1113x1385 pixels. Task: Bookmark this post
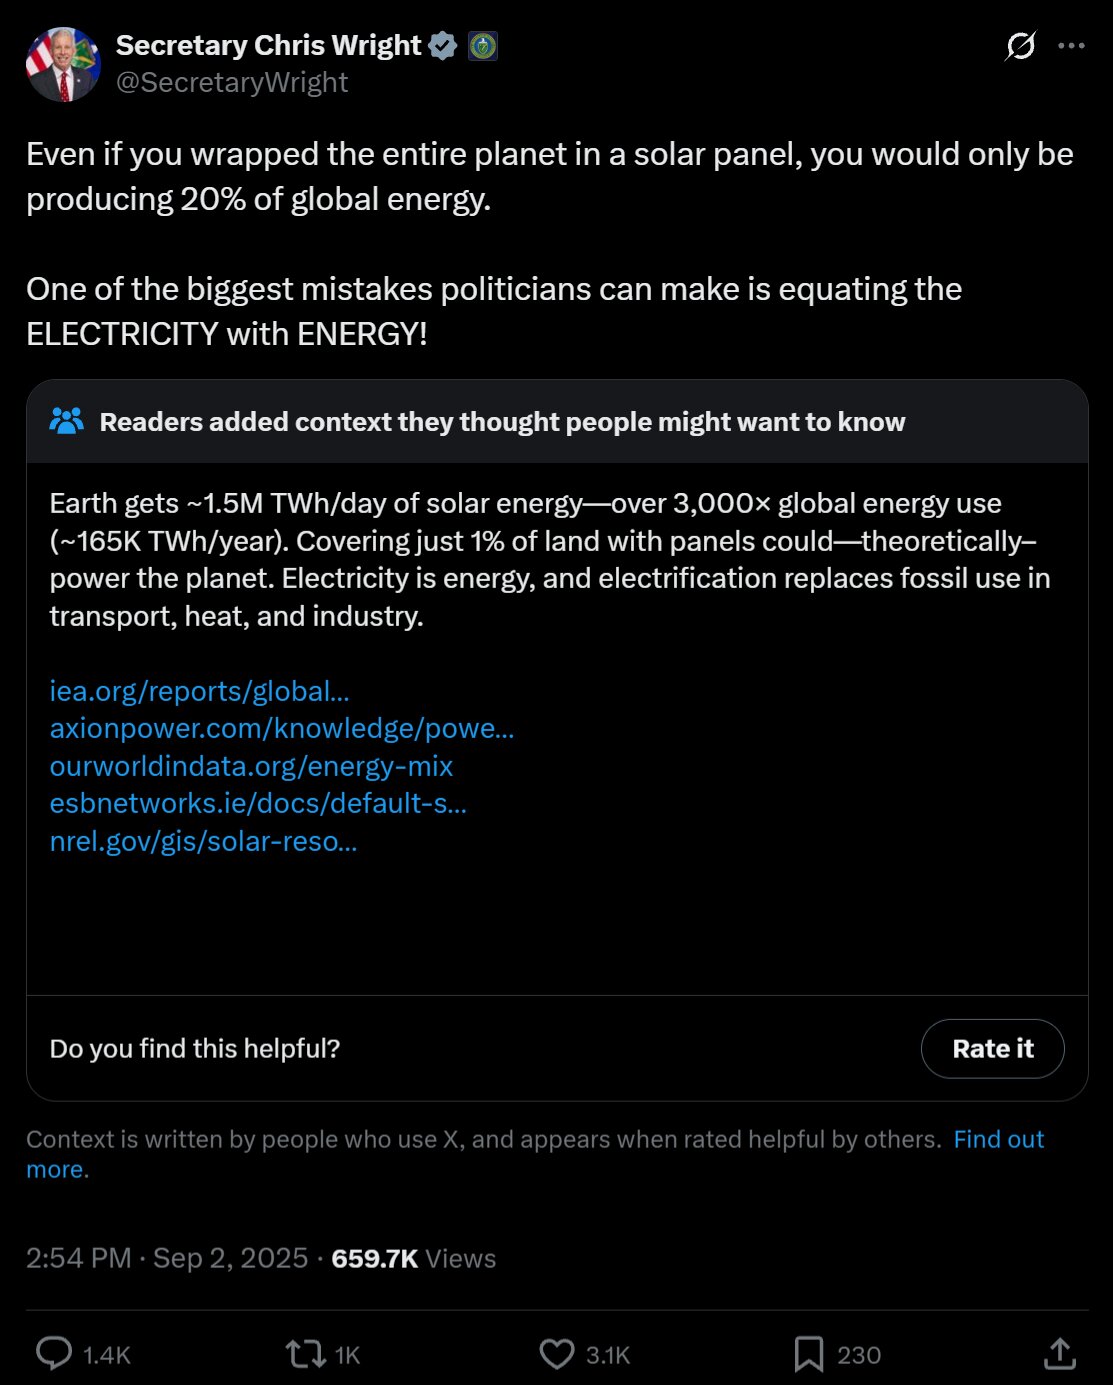[808, 1354]
